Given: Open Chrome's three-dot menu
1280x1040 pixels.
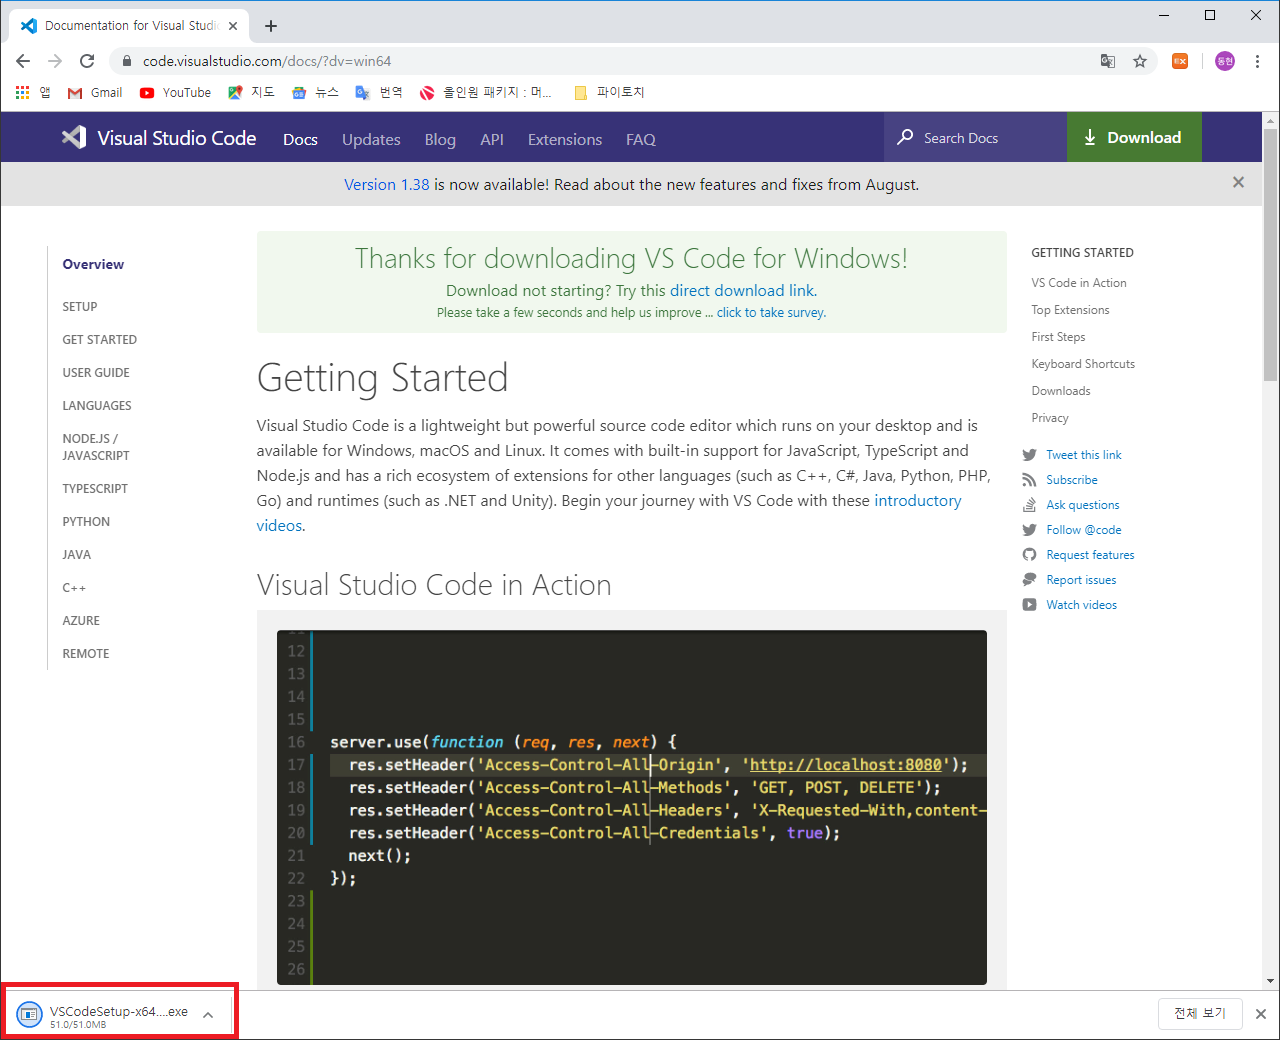Looking at the screenshot, I should point(1257,61).
